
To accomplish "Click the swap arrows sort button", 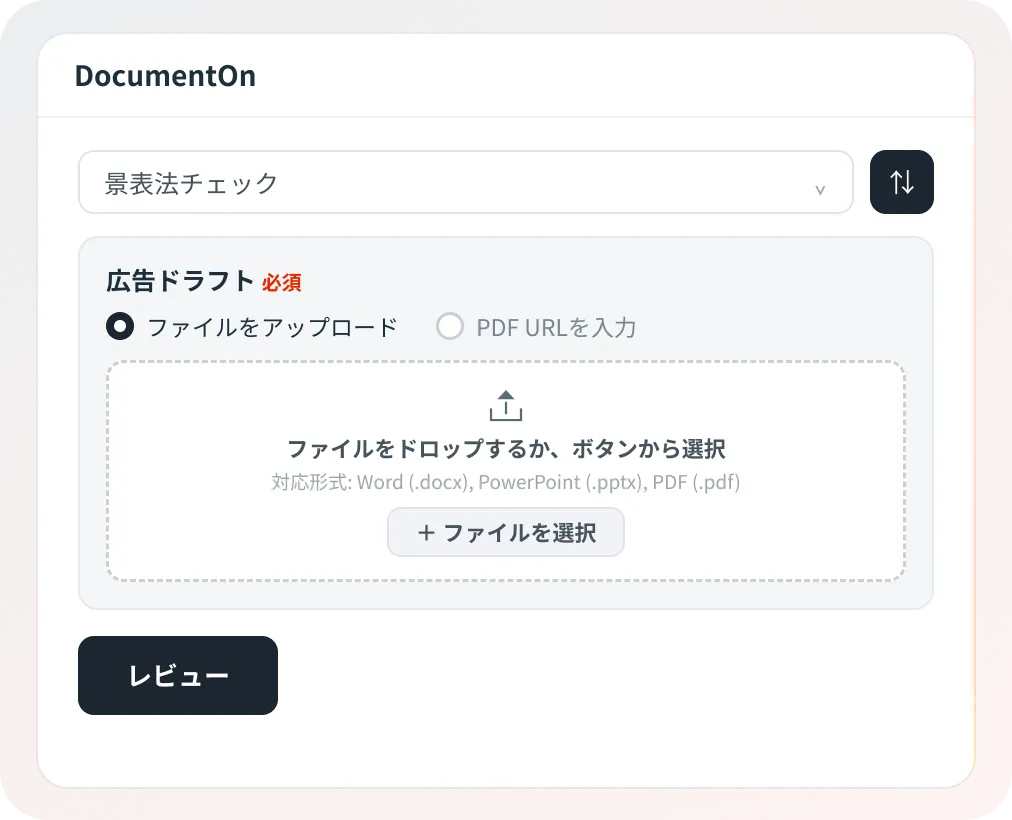I will pos(902,182).
